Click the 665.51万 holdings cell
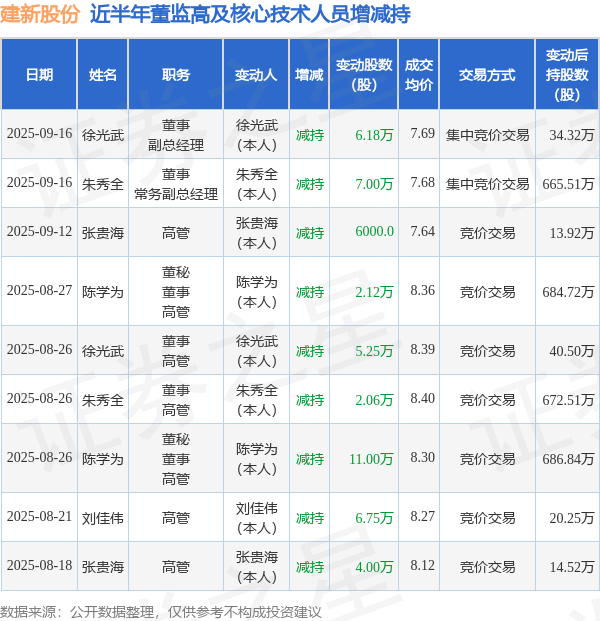Screen dimensions: 600x621 (x=568, y=184)
